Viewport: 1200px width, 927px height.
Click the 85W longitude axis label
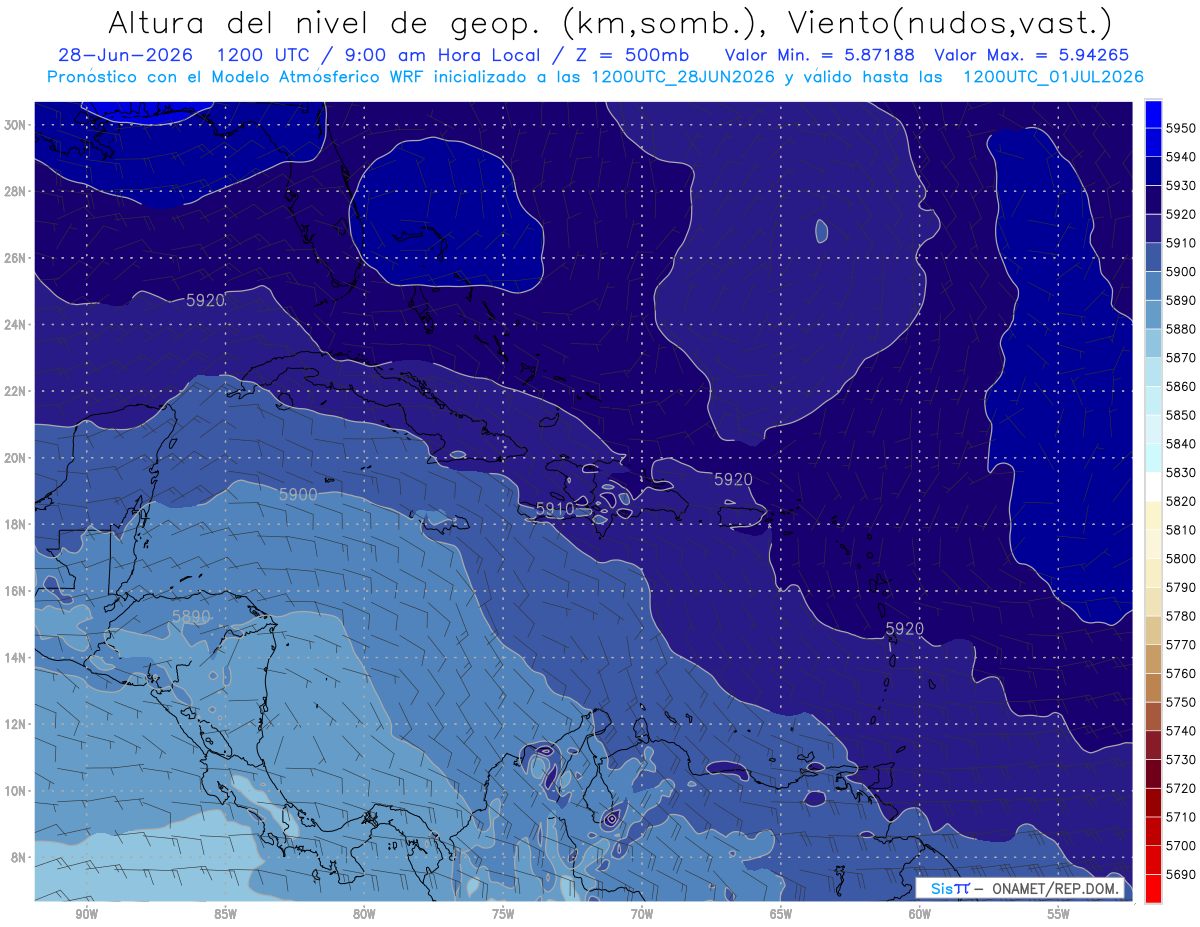click(x=225, y=915)
